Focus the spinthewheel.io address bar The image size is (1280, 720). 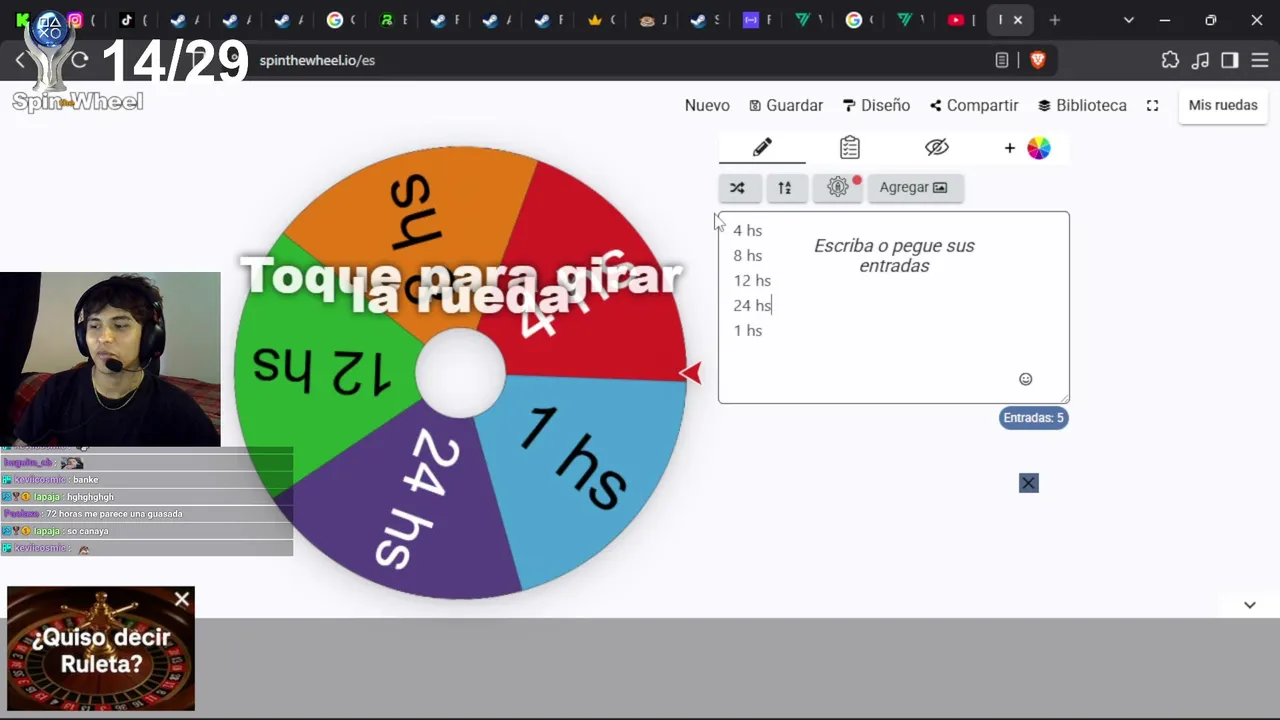pyautogui.click(x=317, y=60)
